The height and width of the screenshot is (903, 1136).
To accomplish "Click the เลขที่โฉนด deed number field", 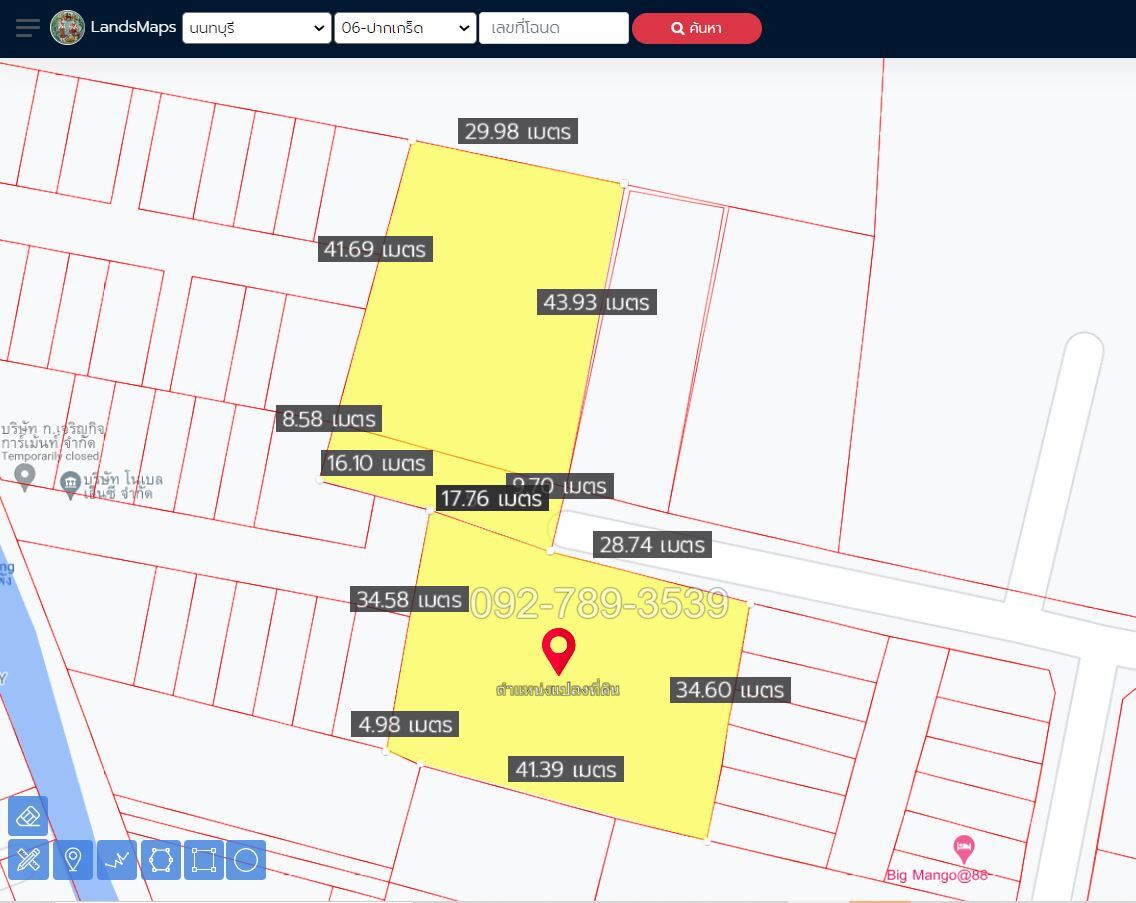I will [x=553, y=28].
